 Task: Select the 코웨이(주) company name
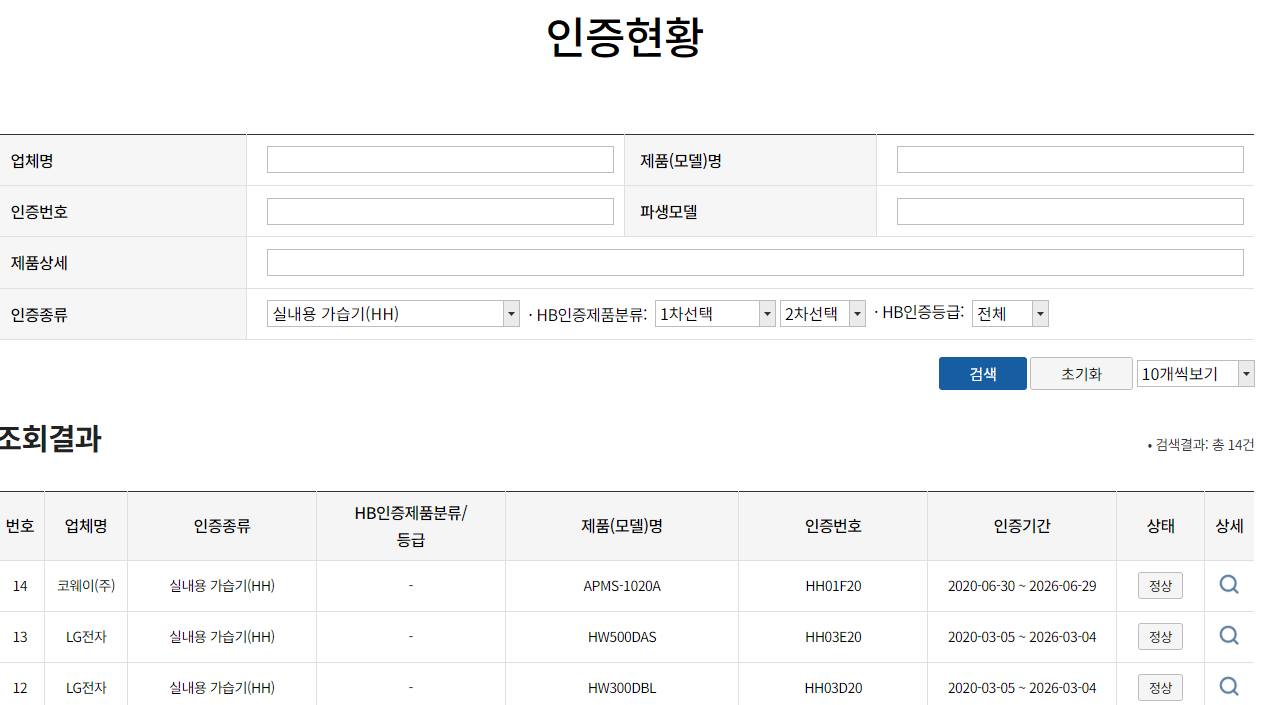click(x=85, y=584)
